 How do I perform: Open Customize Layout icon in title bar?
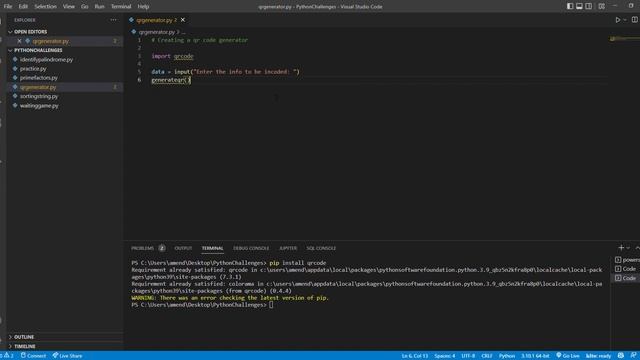coord(602,6)
